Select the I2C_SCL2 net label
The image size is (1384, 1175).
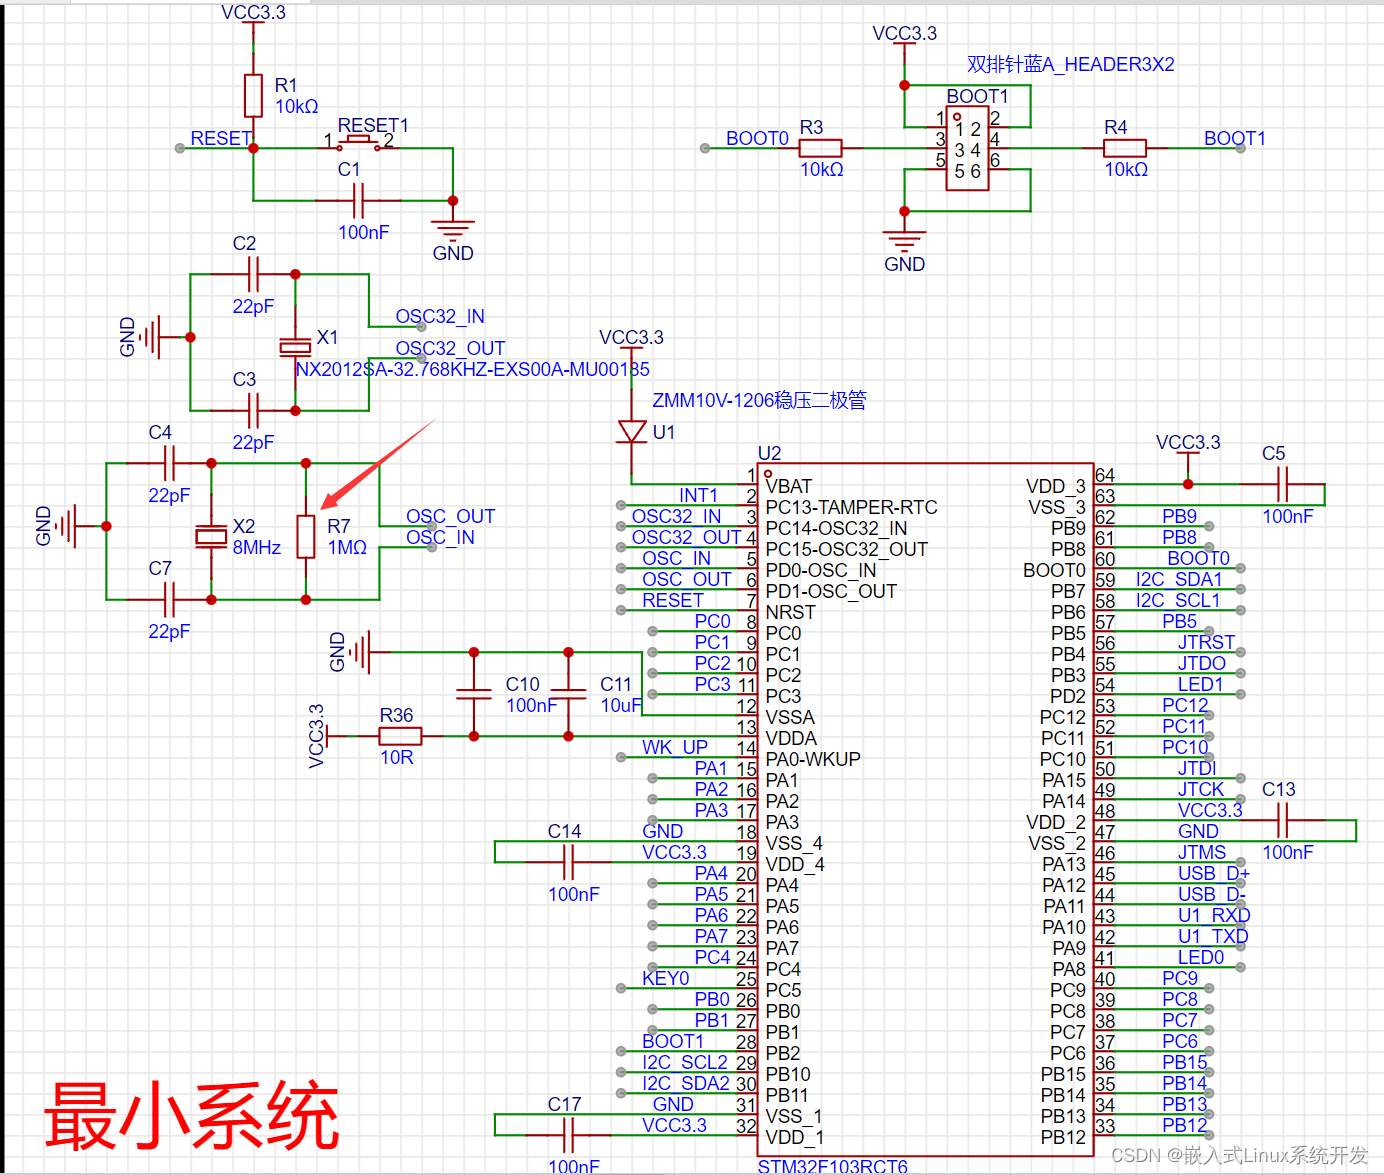point(685,1062)
